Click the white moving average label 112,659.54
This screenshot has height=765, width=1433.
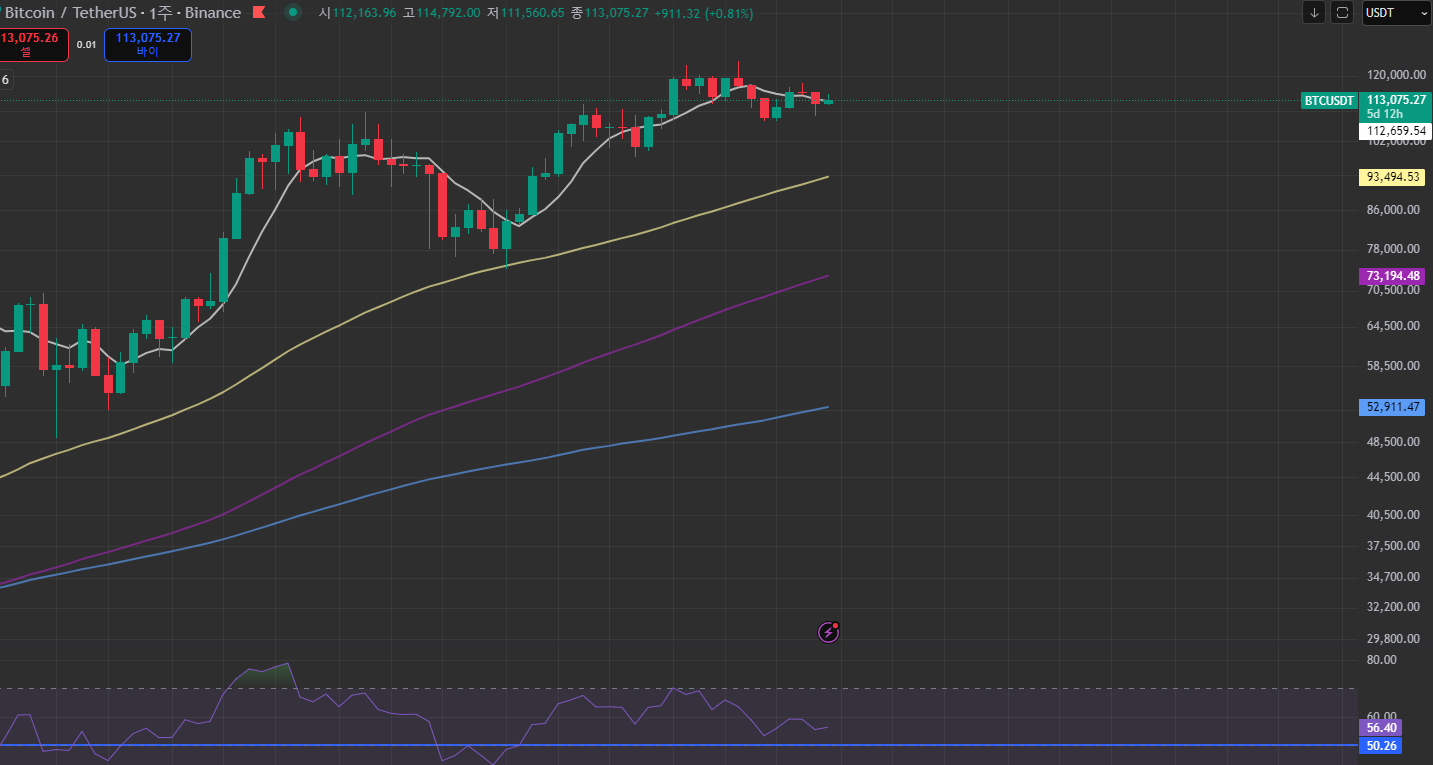(1396, 131)
